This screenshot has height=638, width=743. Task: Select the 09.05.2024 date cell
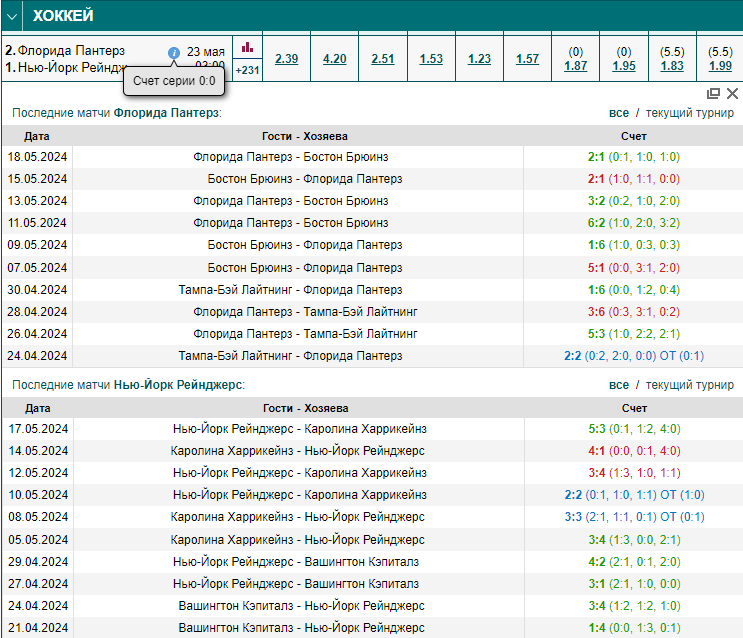[x=37, y=245]
